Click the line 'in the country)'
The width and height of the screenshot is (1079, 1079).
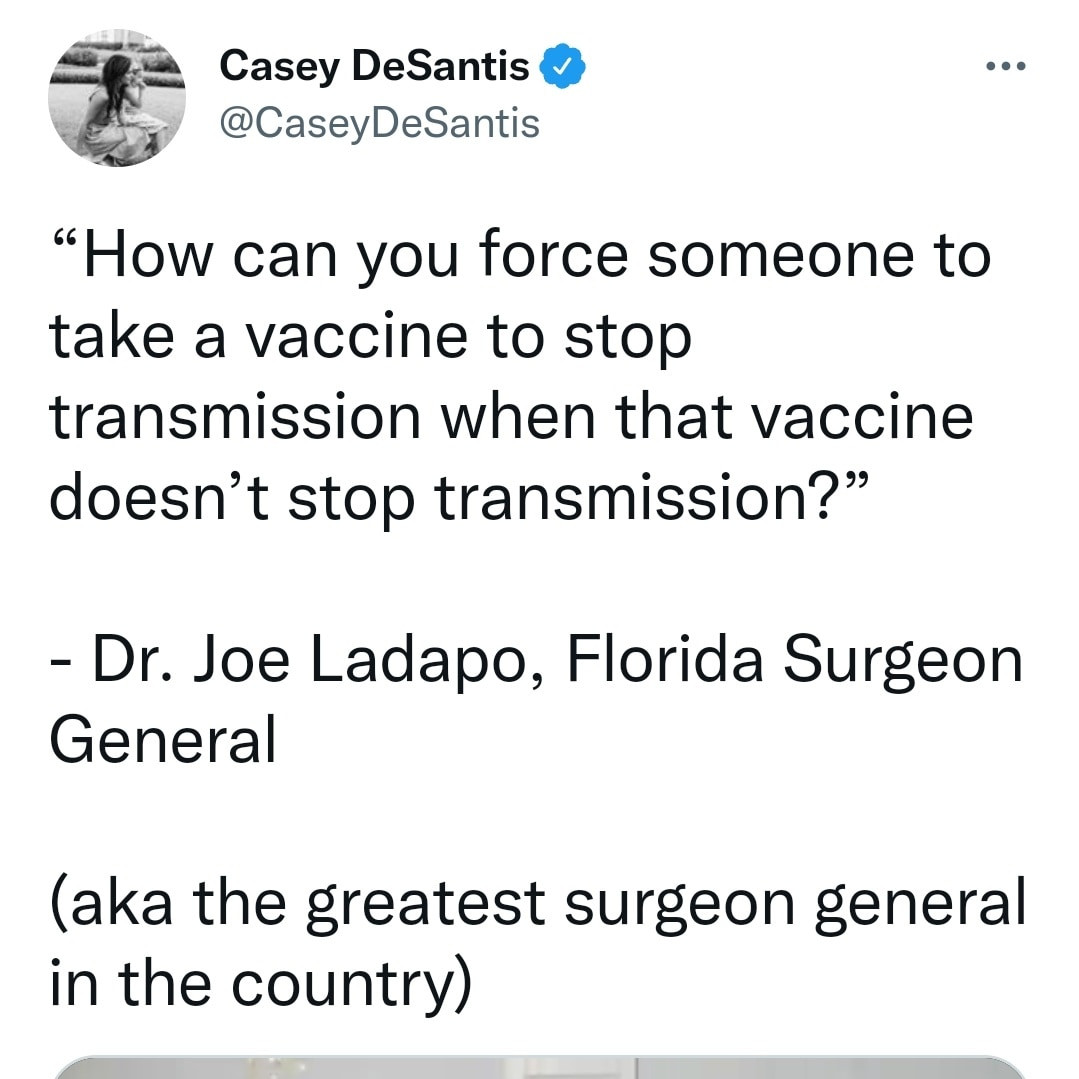point(261,984)
